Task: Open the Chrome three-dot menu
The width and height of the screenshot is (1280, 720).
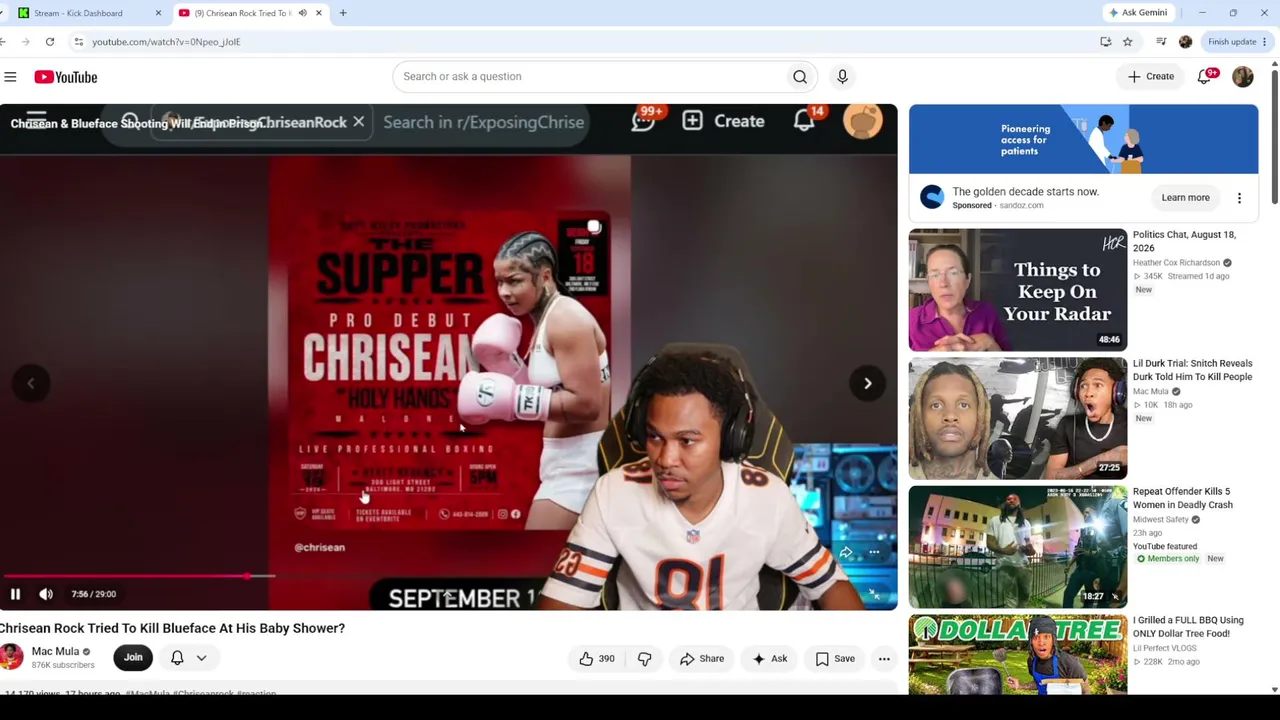Action: point(1265,42)
